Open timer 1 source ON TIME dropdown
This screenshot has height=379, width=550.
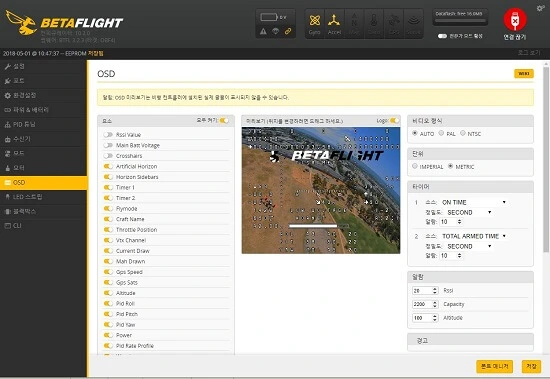click(x=474, y=202)
